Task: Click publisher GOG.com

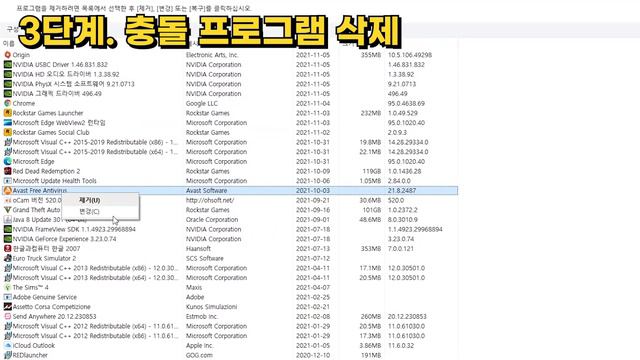Action: pyautogui.click(x=199, y=355)
